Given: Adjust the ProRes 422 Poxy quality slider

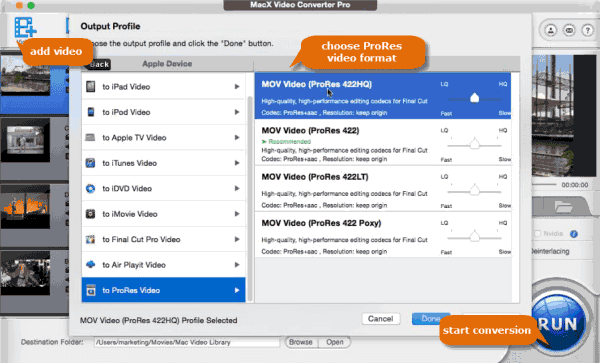Looking at the screenshot, I should 474,237.
